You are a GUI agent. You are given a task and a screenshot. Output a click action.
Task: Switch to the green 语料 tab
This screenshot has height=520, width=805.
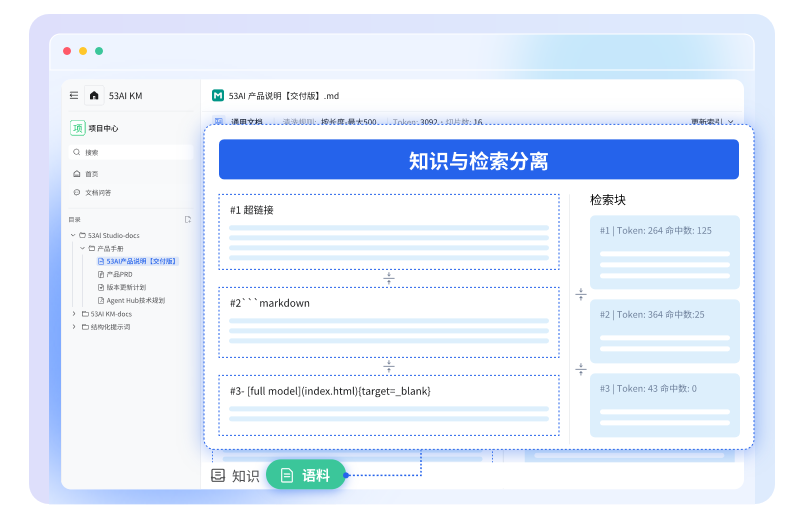pos(305,475)
